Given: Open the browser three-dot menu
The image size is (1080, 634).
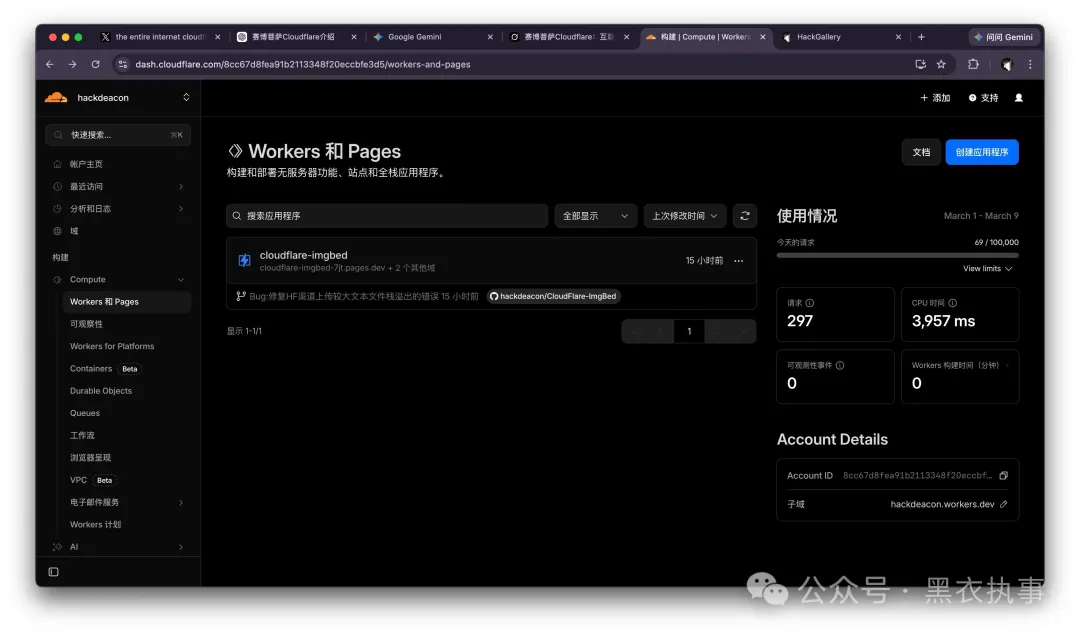Looking at the screenshot, I should (x=1030, y=64).
